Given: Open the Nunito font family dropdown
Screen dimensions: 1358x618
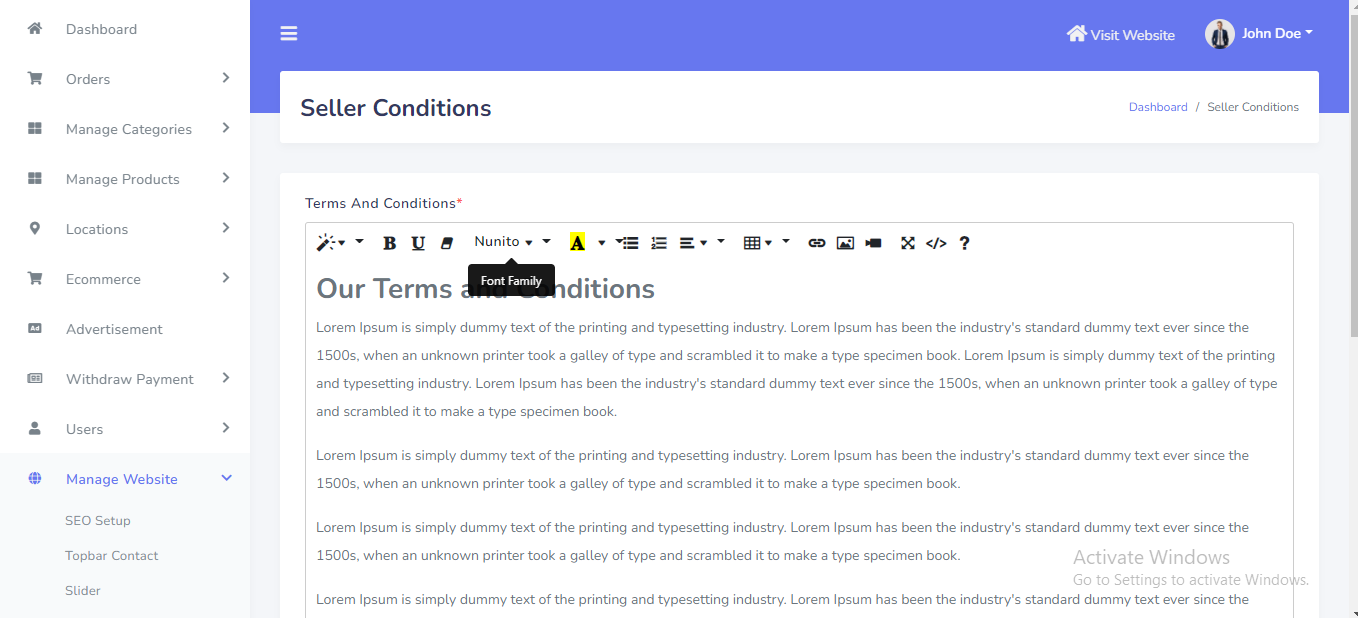Looking at the screenshot, I should coord(504,242).
